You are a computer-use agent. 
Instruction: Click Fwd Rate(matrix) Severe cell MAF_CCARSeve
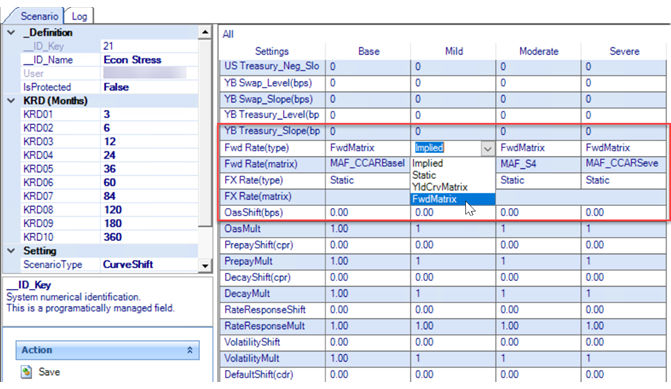622,163
